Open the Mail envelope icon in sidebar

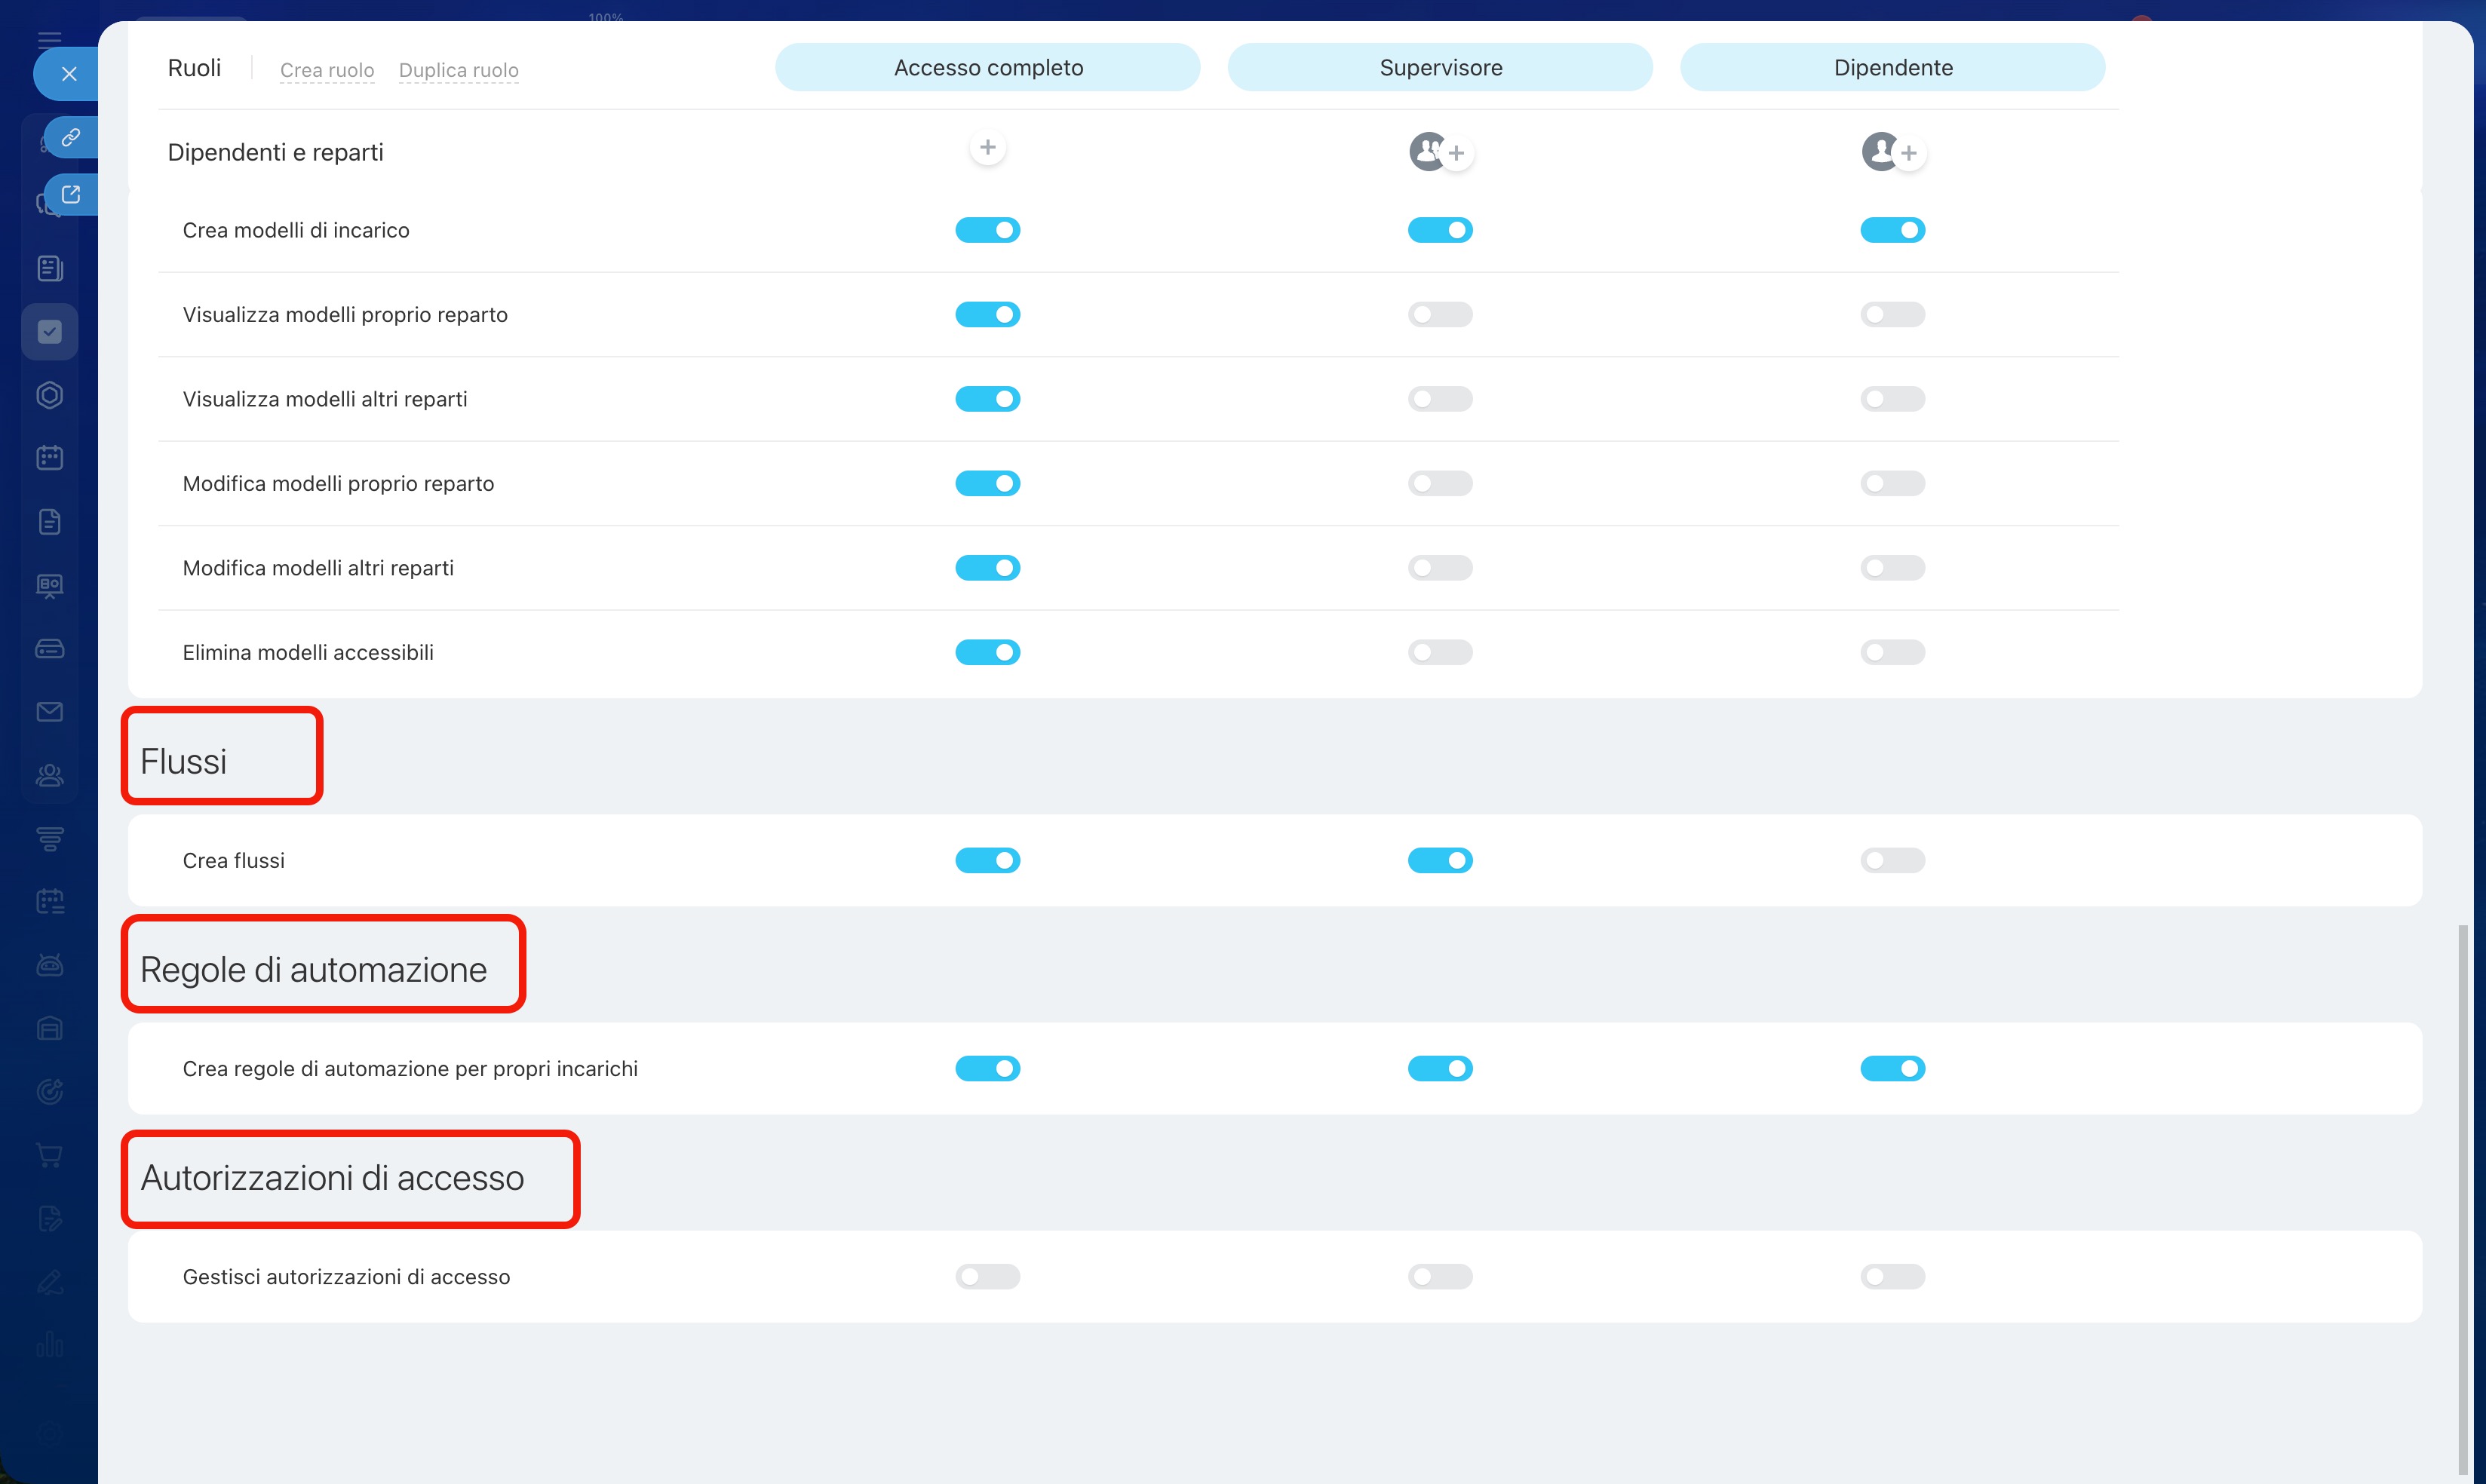coord(50,712)
